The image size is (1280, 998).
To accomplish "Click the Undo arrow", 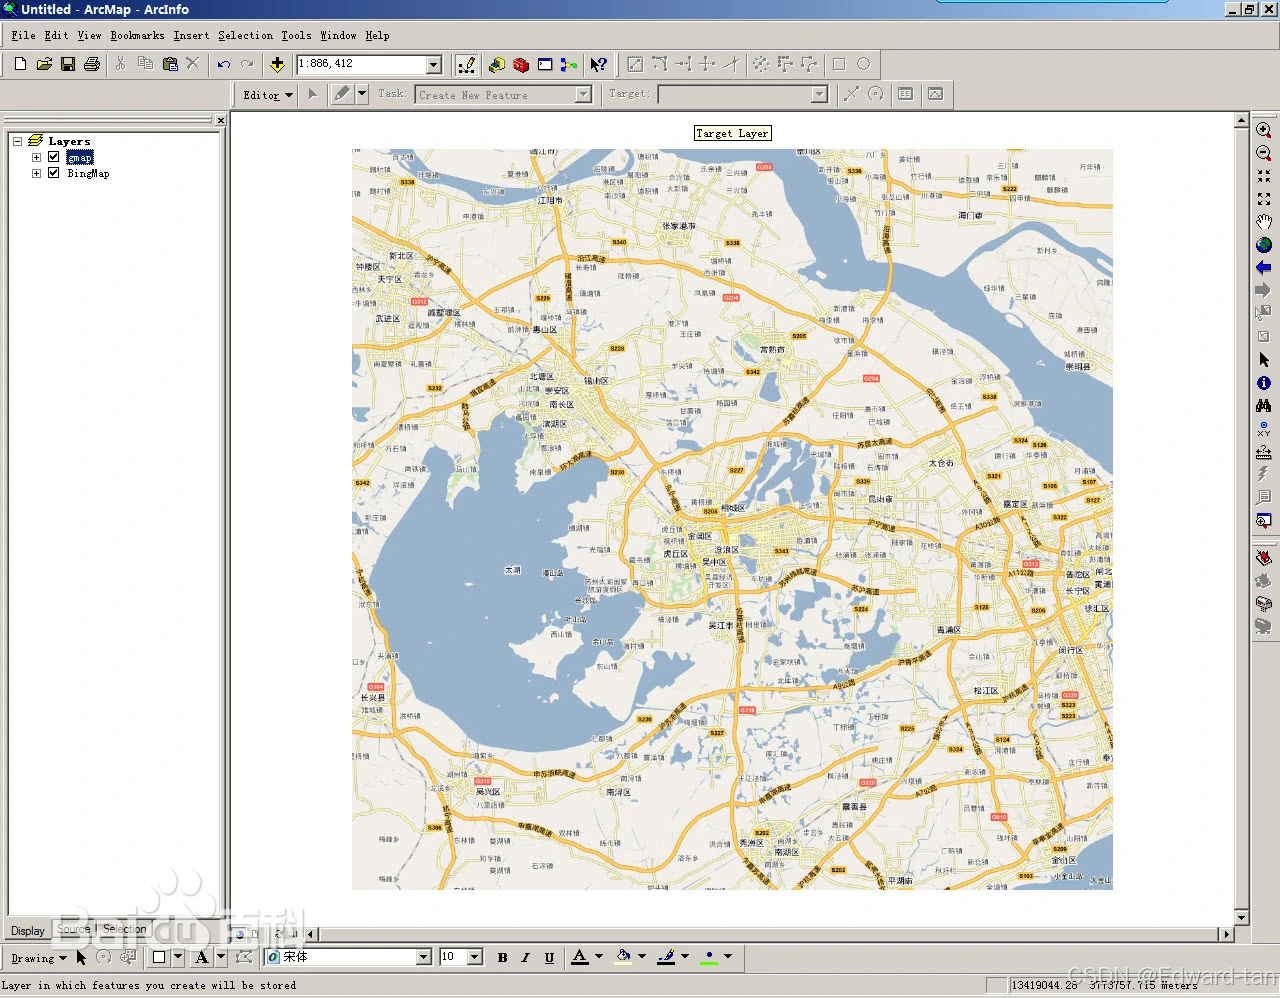I will [224, 64].
